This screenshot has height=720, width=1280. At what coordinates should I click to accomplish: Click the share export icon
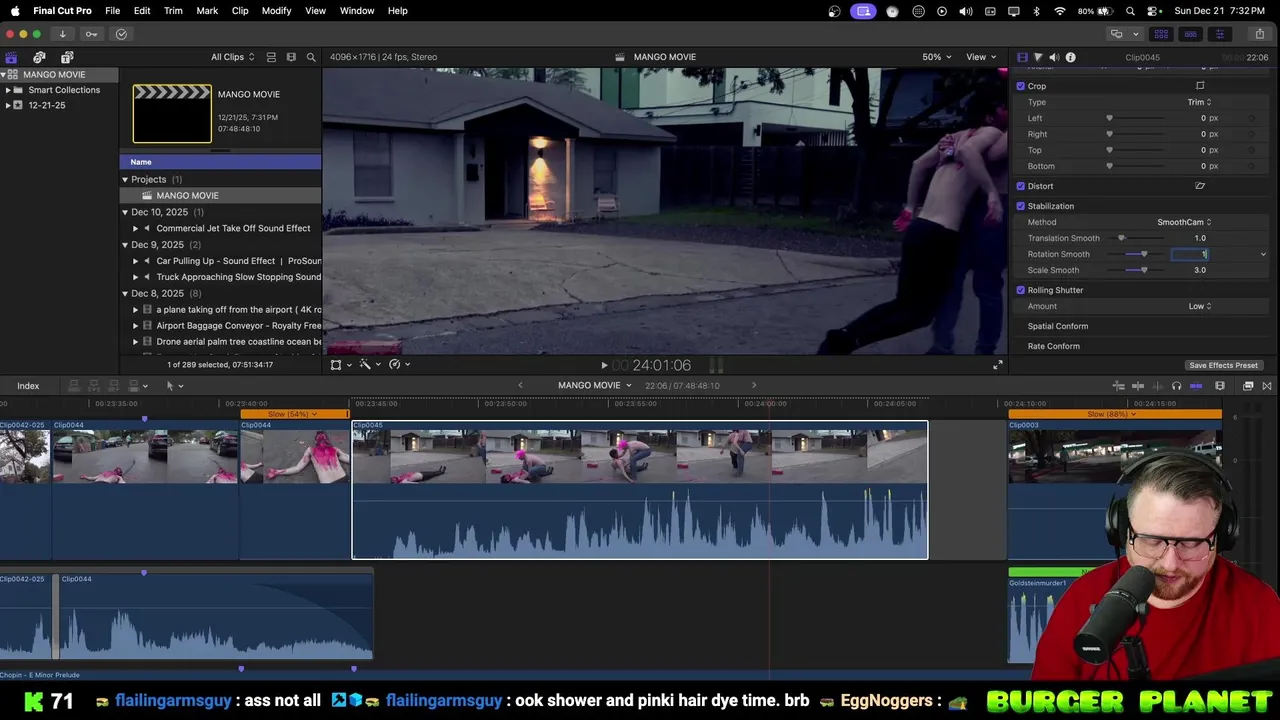click(x=1259, y=34)
